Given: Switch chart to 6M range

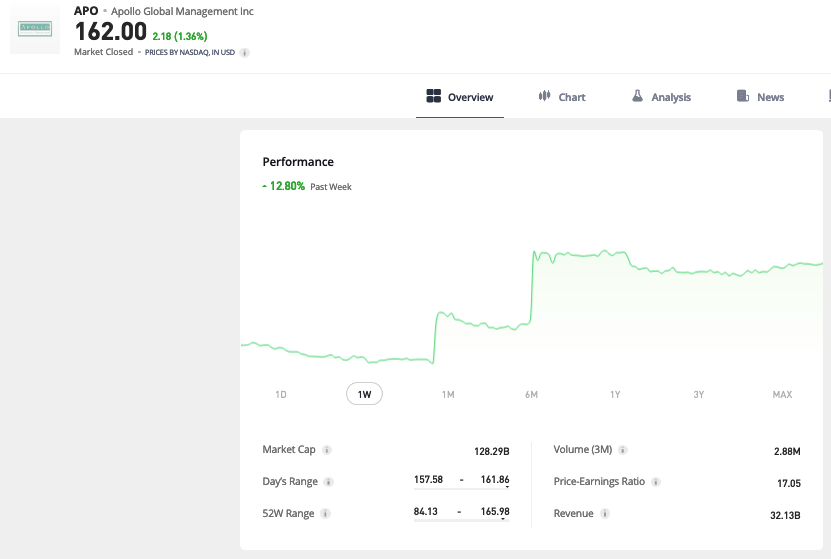Looking at the screenshot, I should click(531, 395).
